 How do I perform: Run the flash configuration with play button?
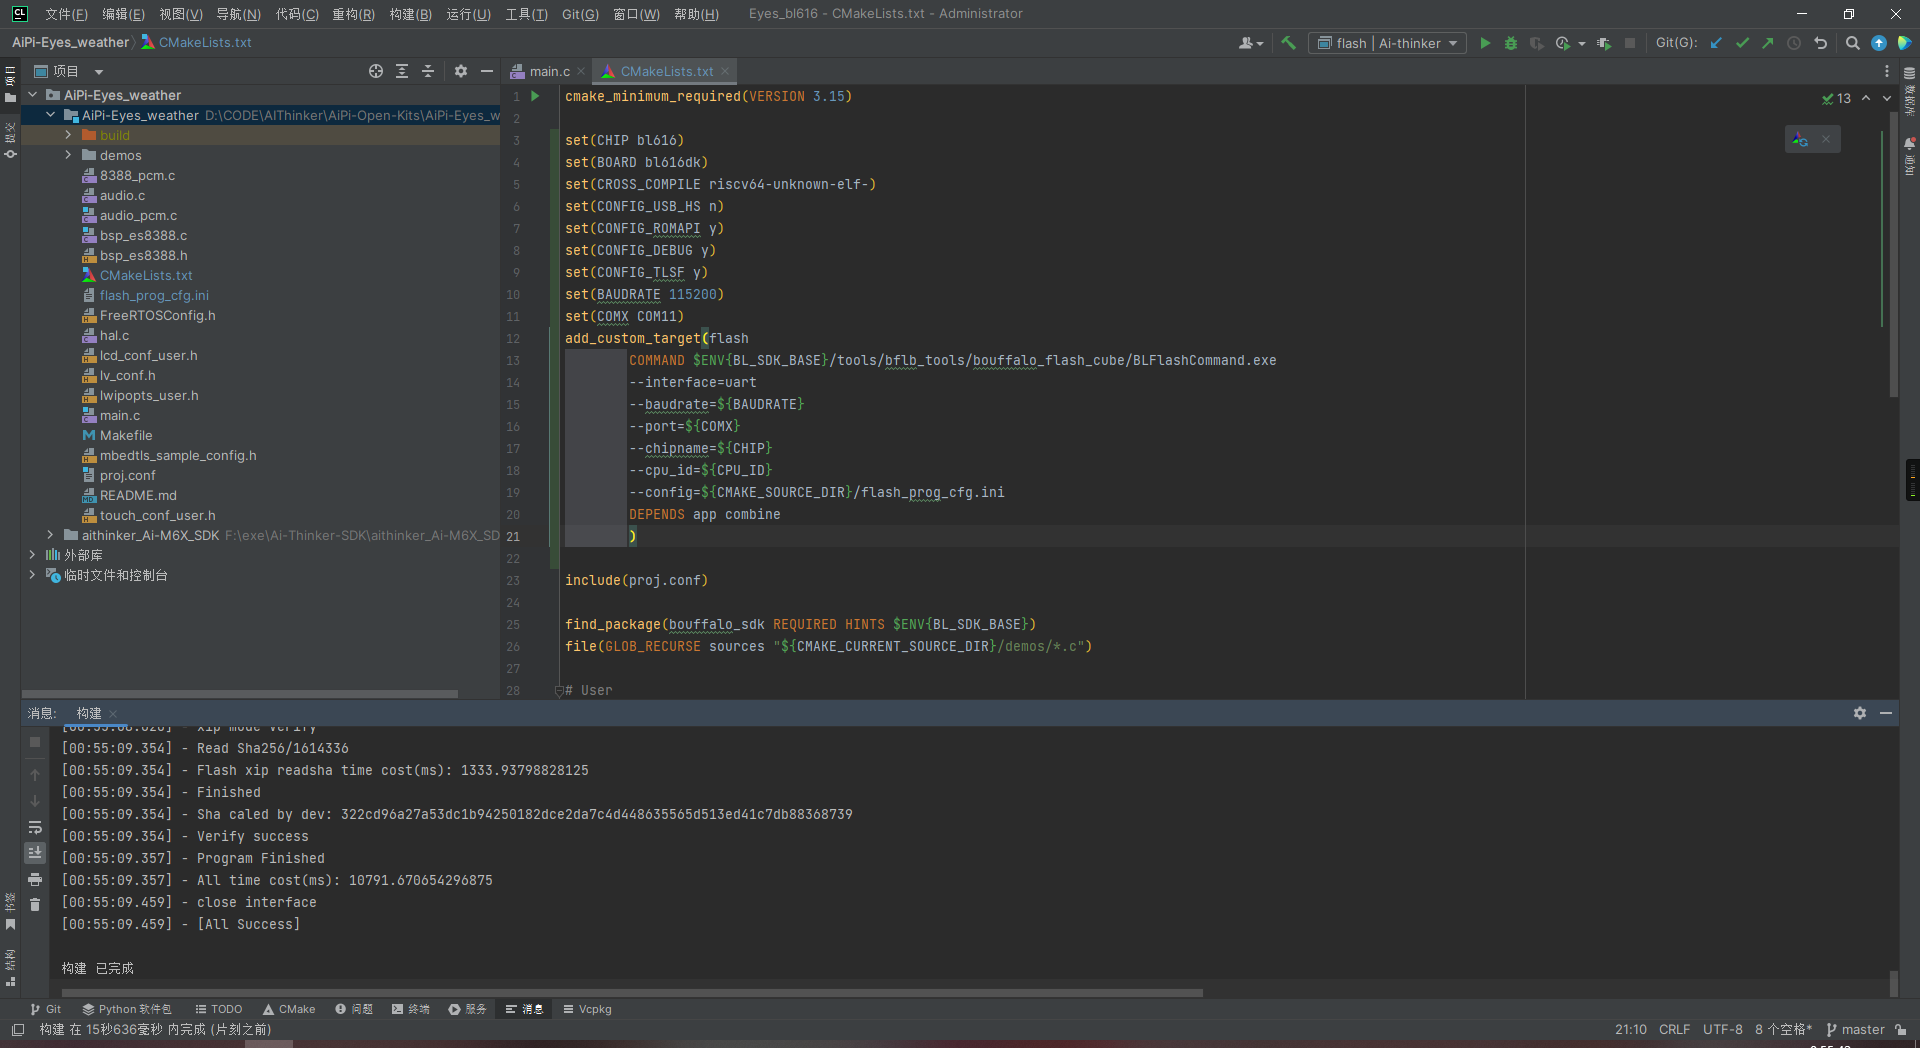point(1485,43)
